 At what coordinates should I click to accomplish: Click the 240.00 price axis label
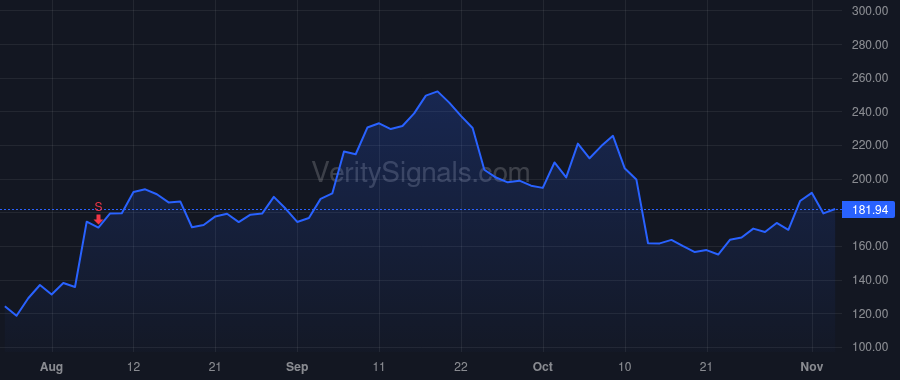point(870,112)
